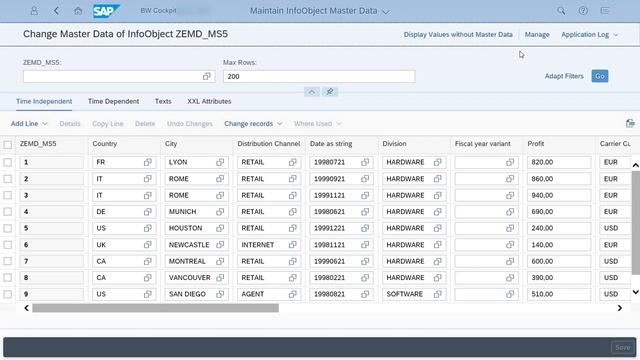
Task: Click the table's horizontal scrollbar thumb
Action: (x=156, y=308)
